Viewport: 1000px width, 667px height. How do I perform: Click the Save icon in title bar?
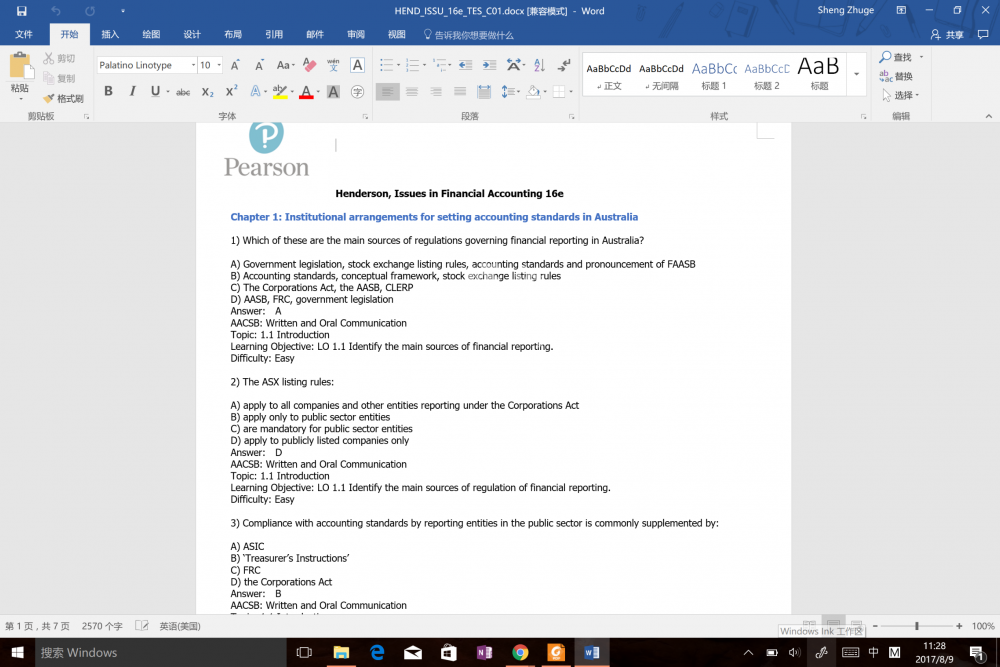[x=21, y=11]
